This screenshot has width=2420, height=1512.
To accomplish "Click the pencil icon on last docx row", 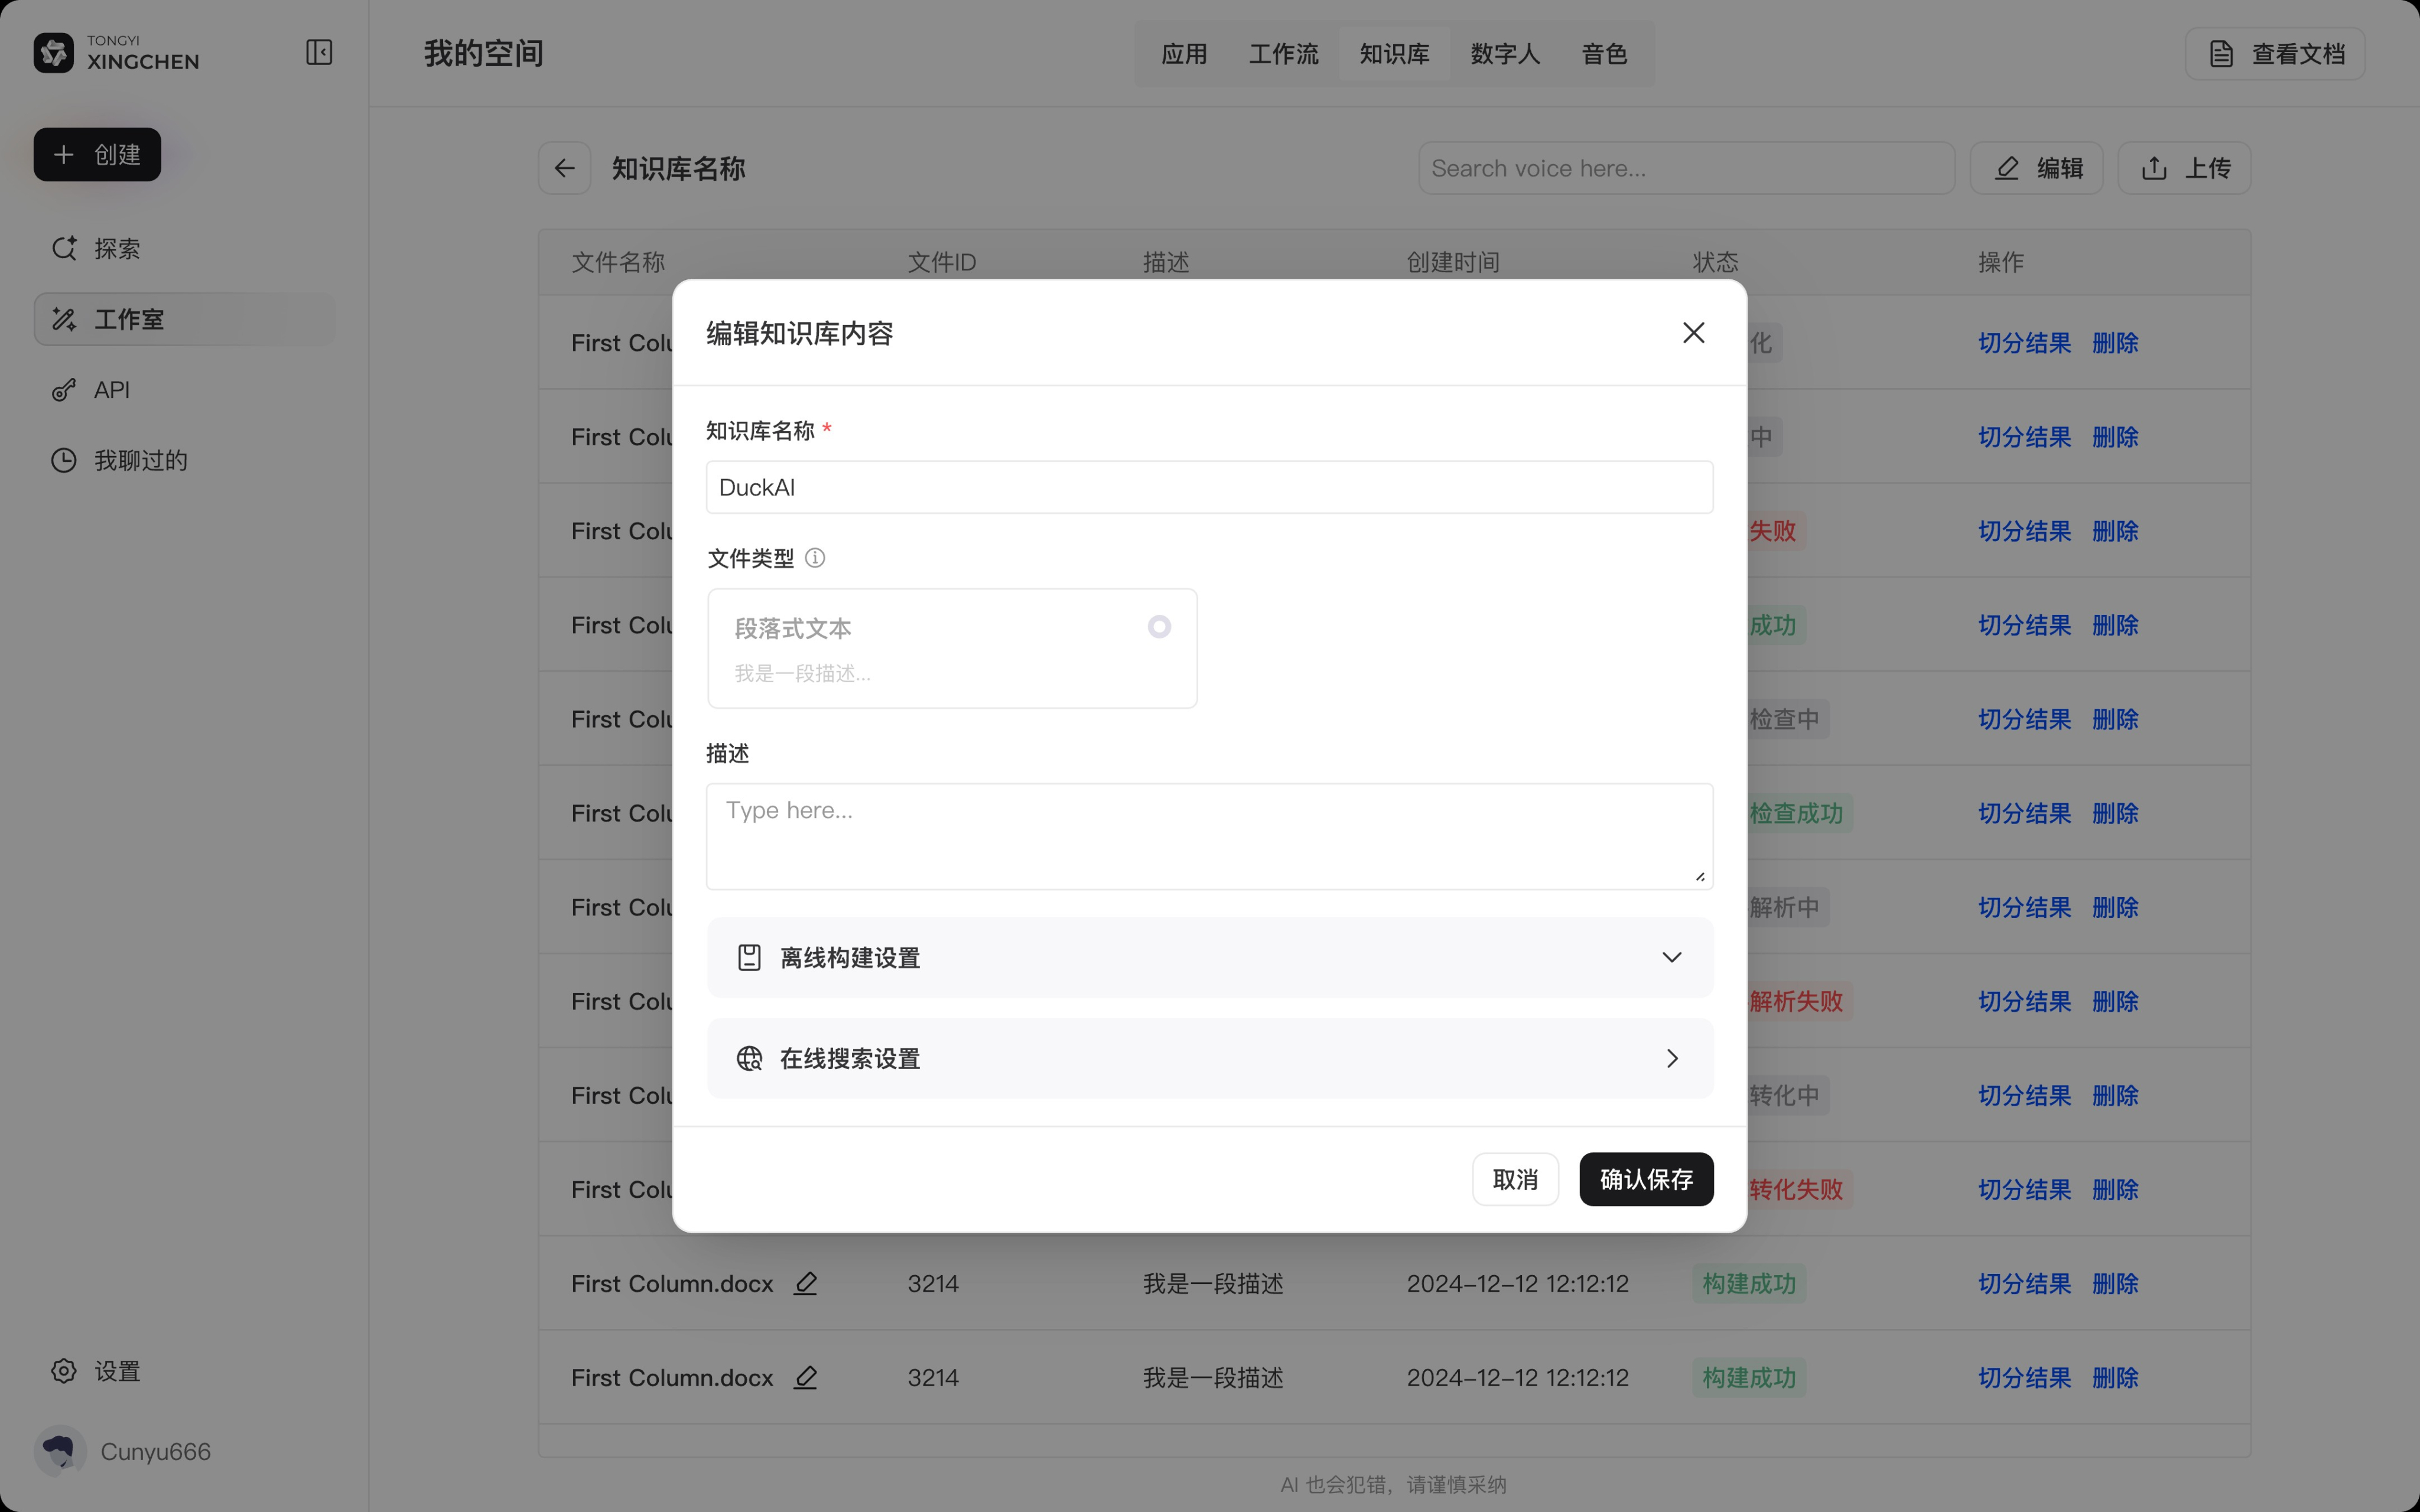I will [x=806, y=1377].
